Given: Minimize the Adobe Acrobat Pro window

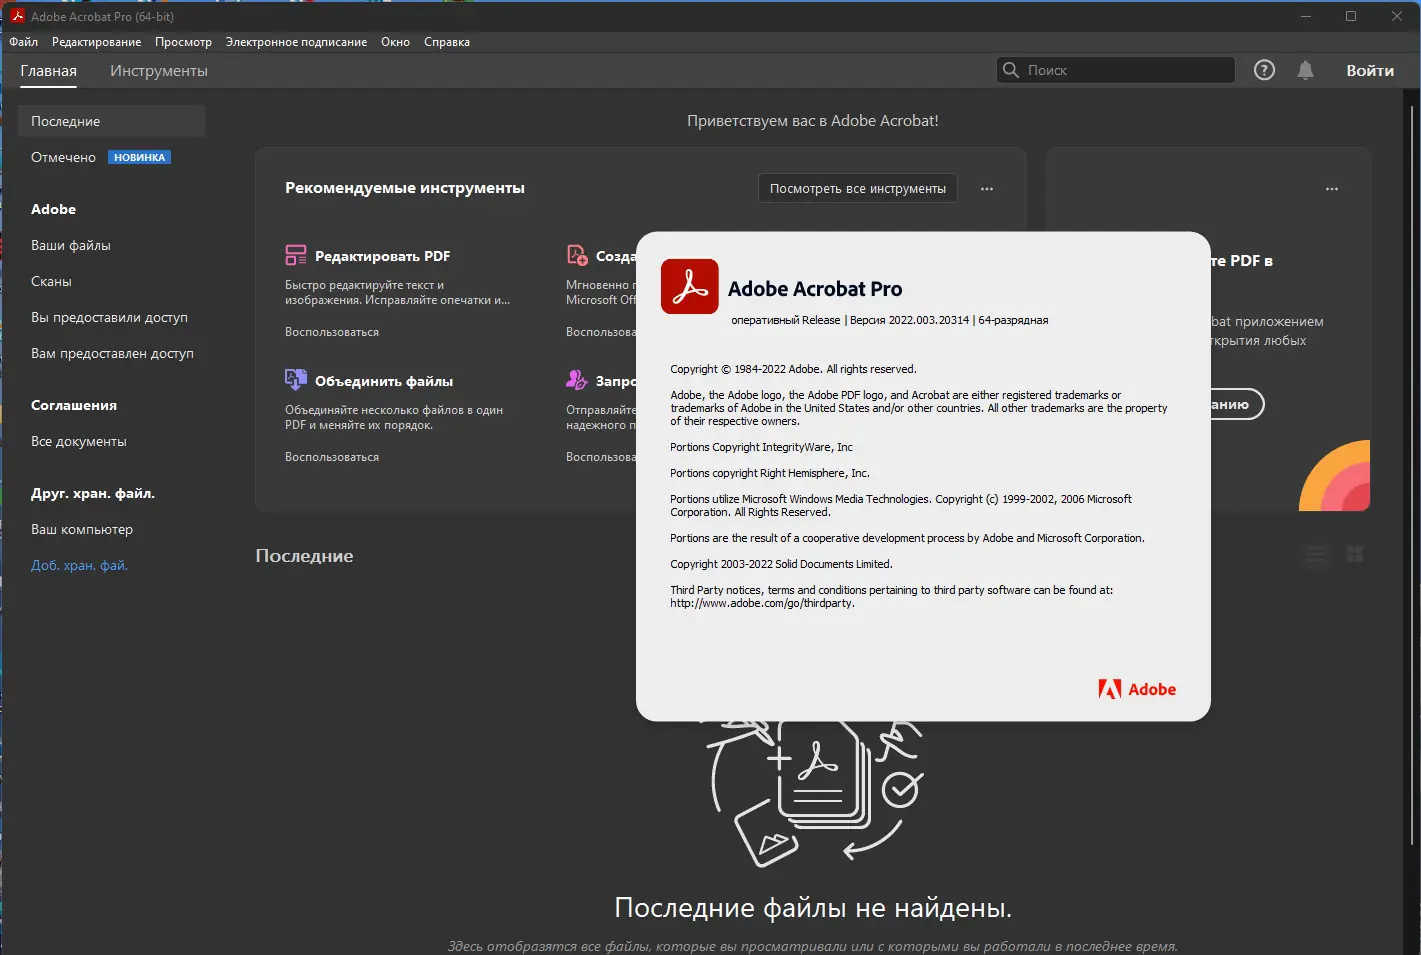Looking at the screenshot, I should coord(1306,16).
